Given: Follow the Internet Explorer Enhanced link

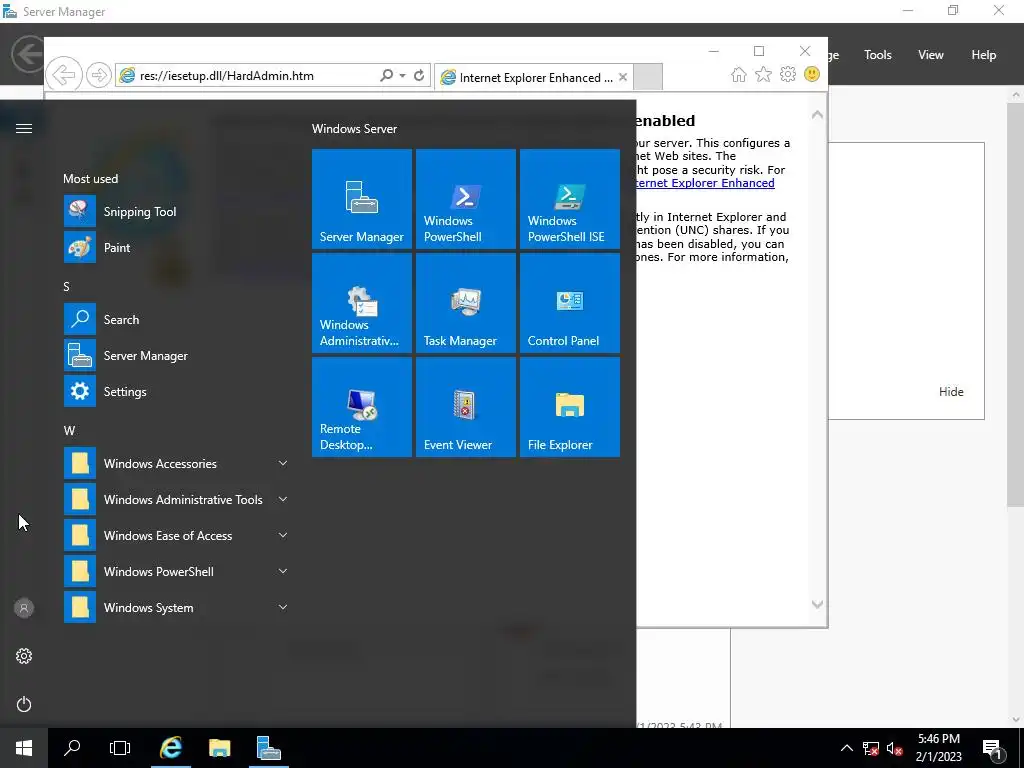Looking at the screenshot, I should click(x=705, y=183).
